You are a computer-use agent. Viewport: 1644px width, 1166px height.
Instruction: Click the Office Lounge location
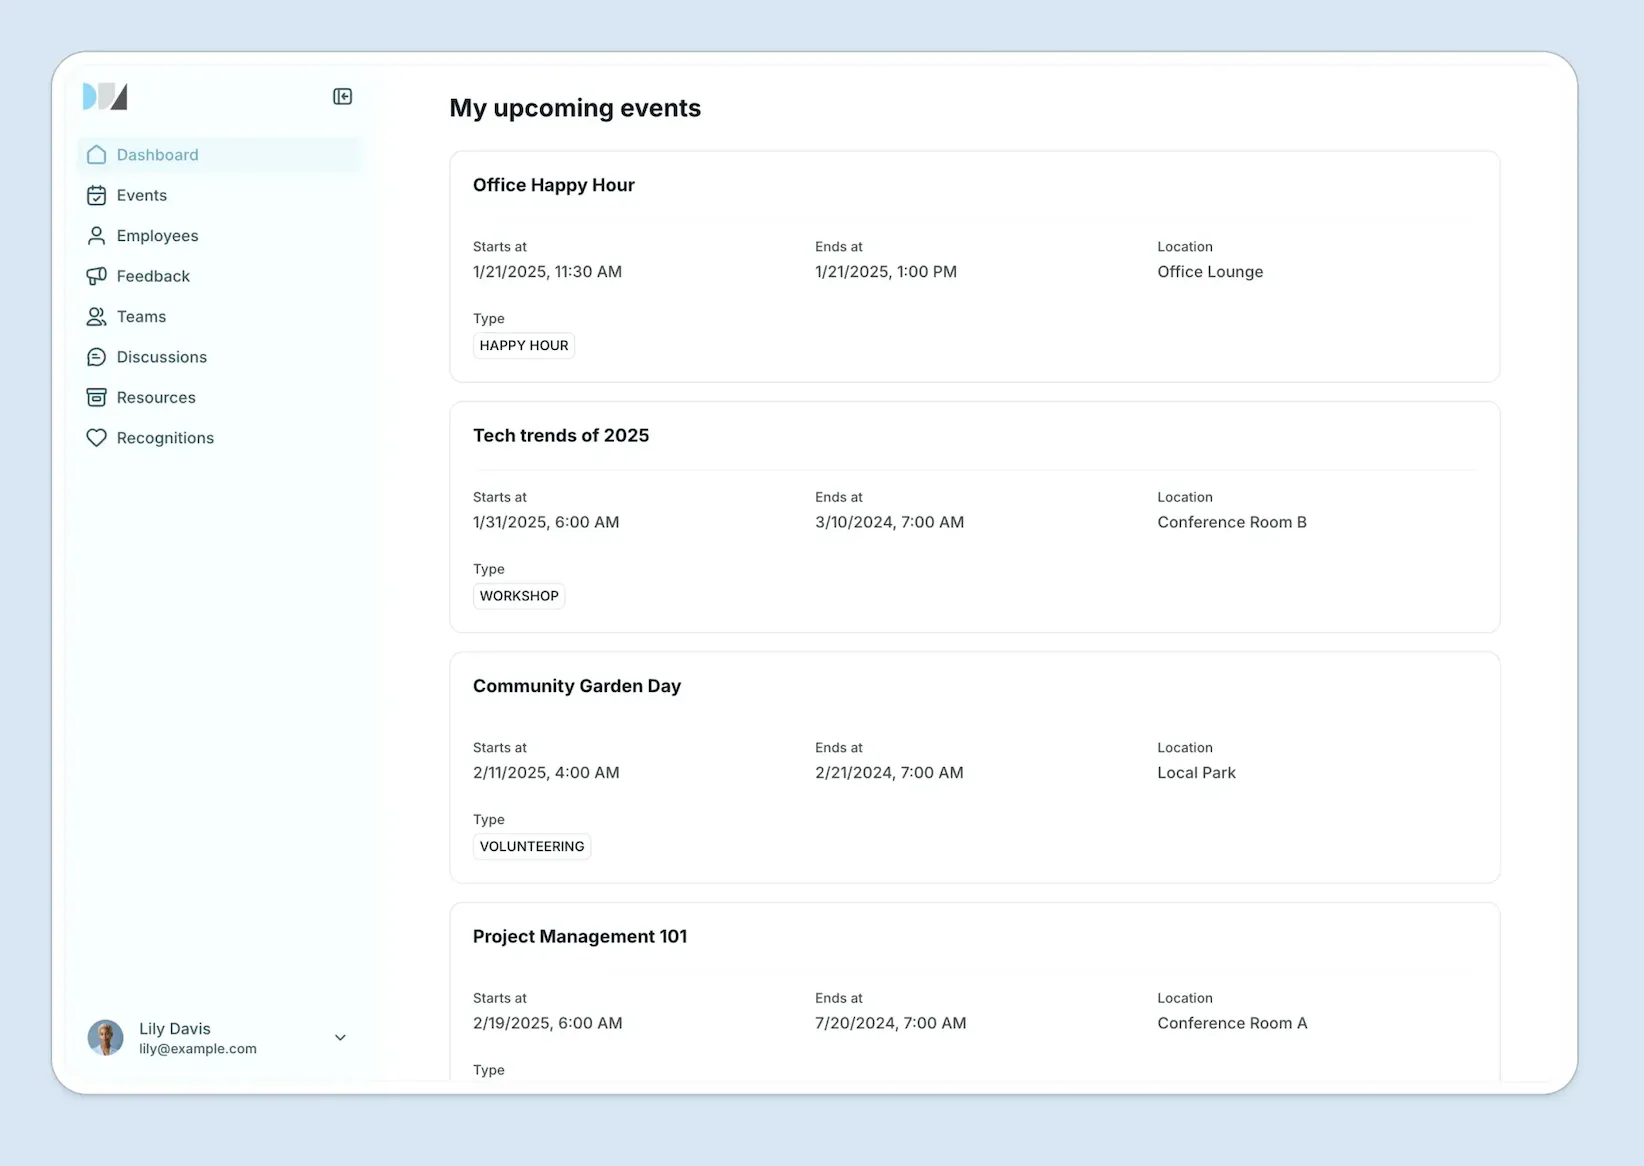click(1210, 272)
